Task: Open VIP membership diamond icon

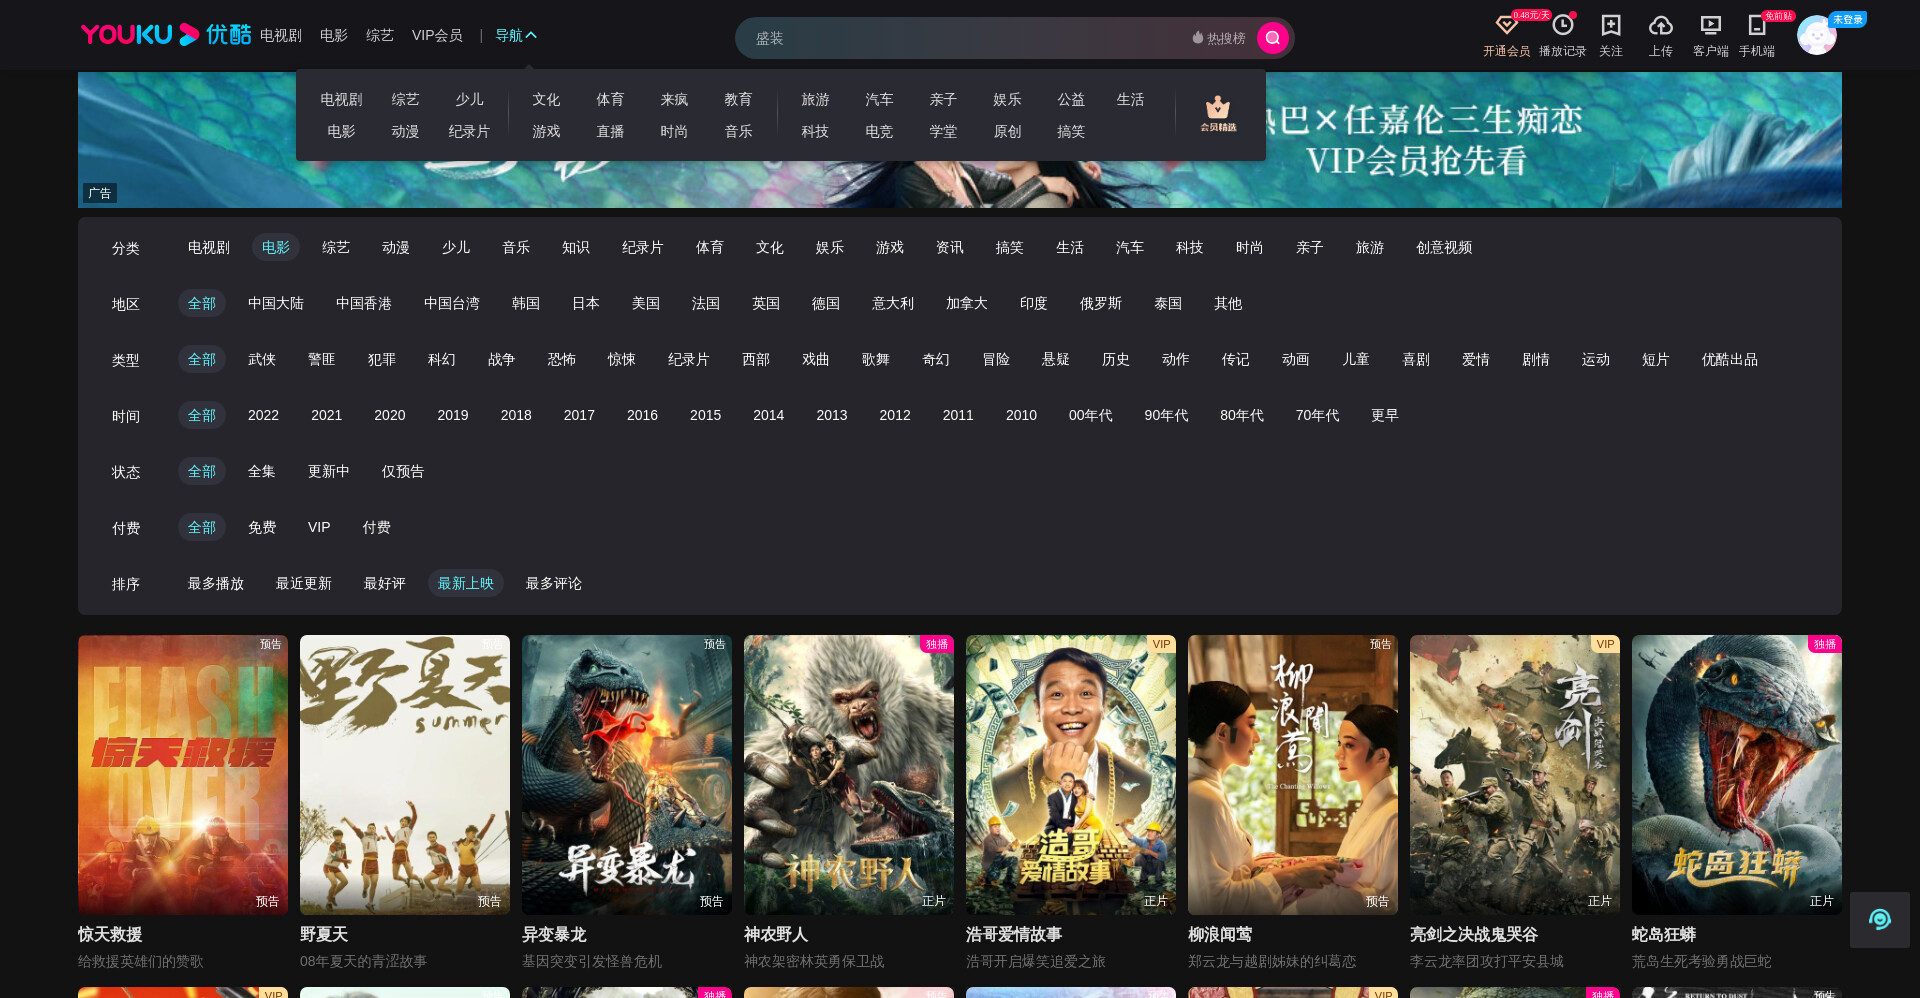Action: point(1506,25)
